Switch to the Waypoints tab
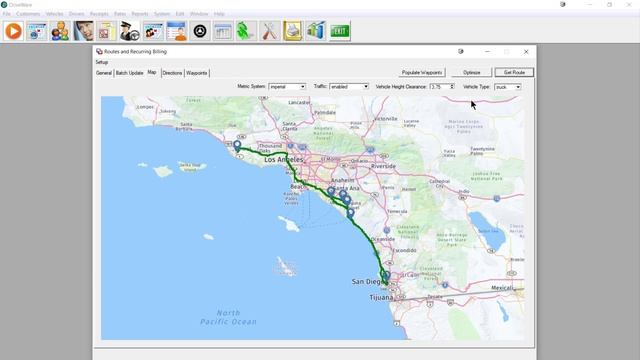640x360 pixels. coord(197,73)
